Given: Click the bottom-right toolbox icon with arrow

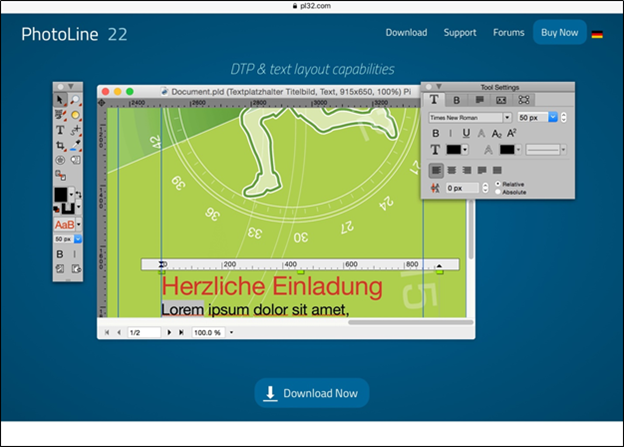Looking at the screenshot, I should coord(76,269).
